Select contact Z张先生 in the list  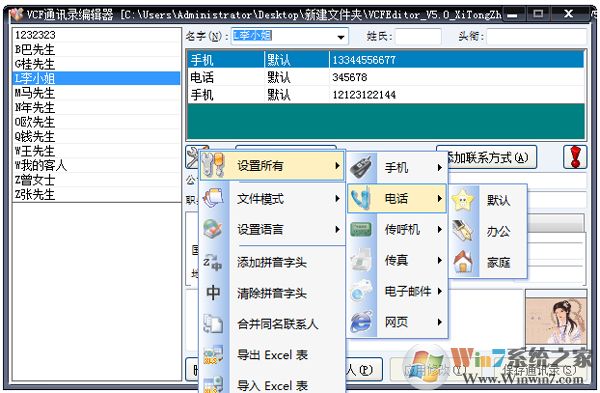[97, 194]
